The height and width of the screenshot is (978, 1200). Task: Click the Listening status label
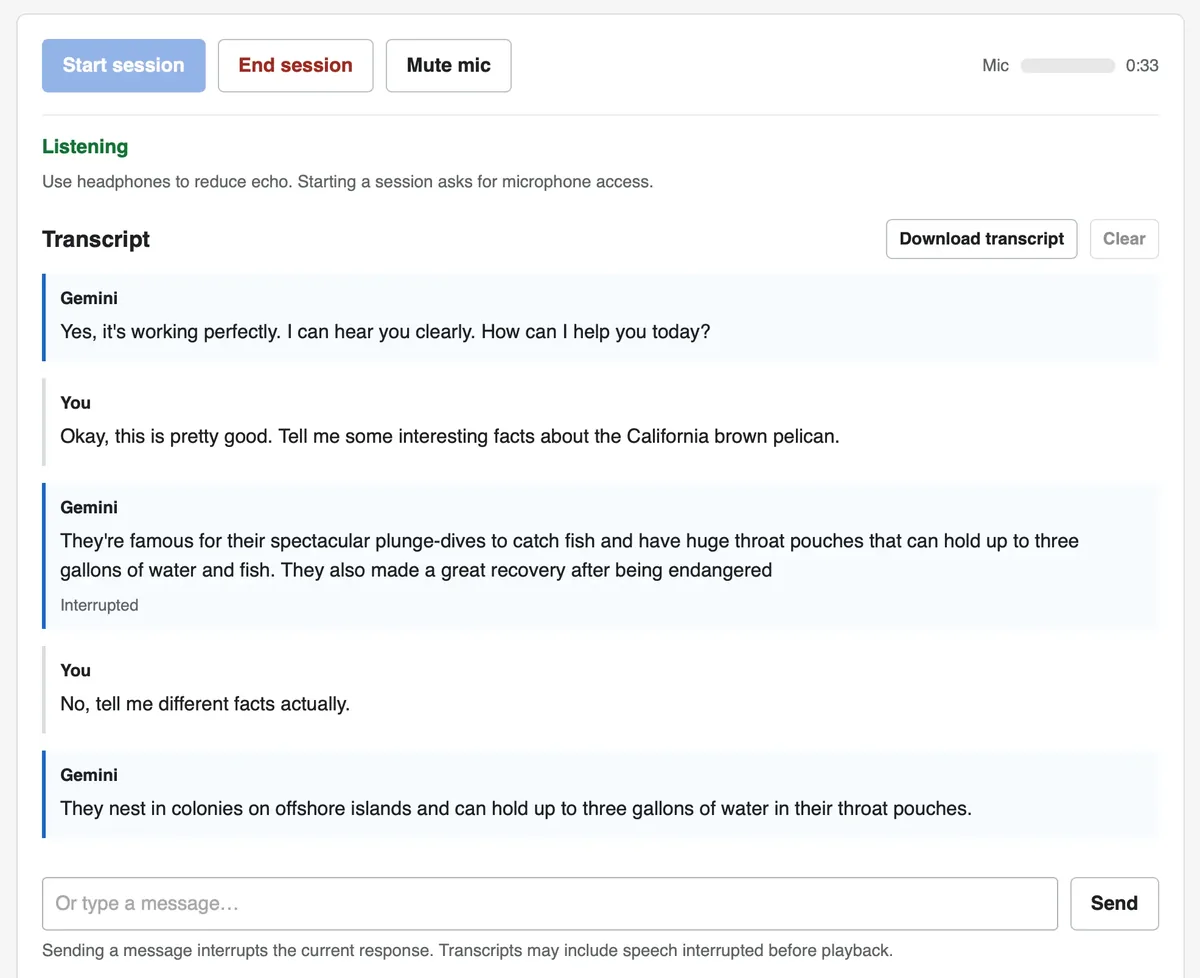(85, 147)
